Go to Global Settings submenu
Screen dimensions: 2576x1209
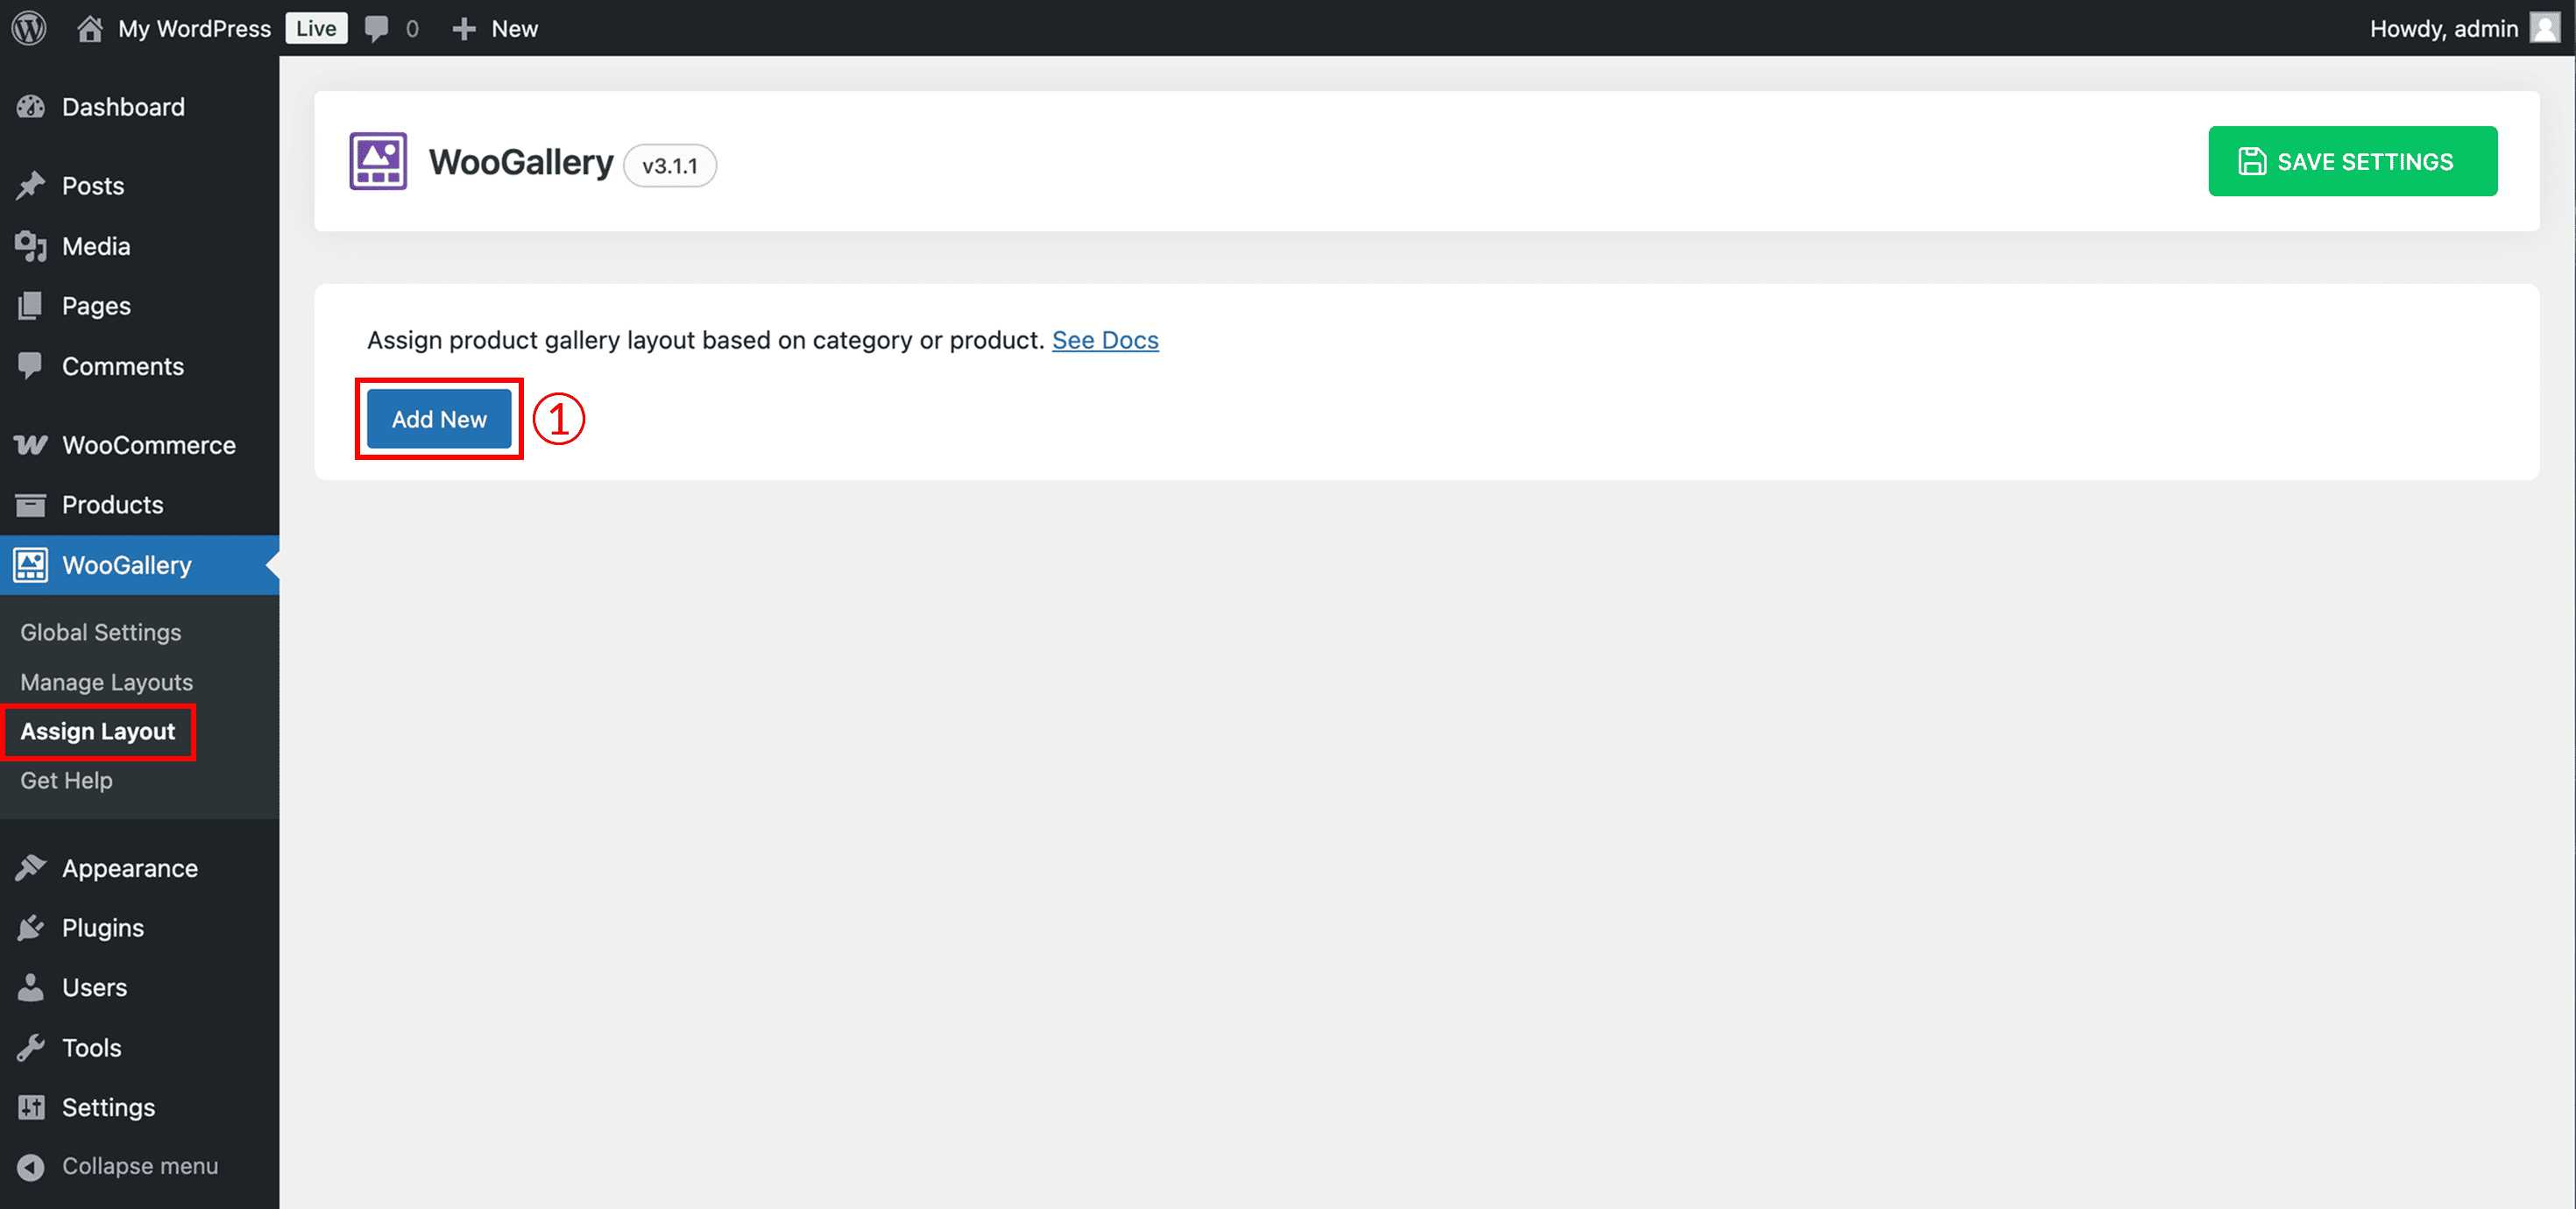[100, 632]
